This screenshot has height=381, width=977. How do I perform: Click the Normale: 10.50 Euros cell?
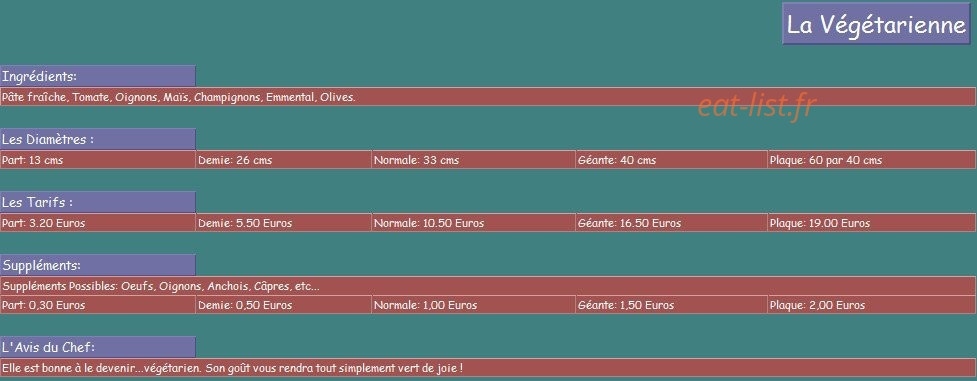coord(474,223)
